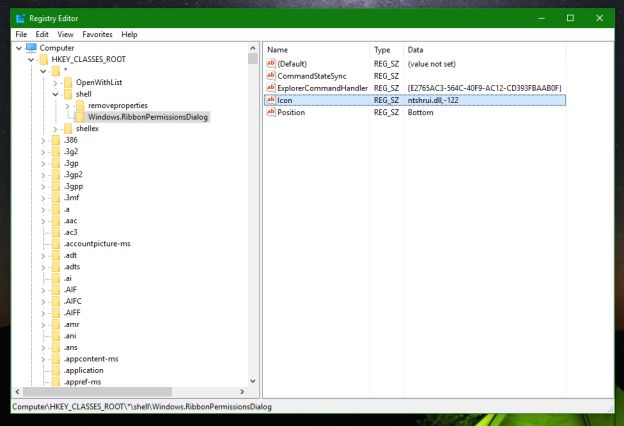Viewport: 624px width, 426px height.
Task: Click the icon beside ExplorerCommandHandler value
Action: (270, 88)
